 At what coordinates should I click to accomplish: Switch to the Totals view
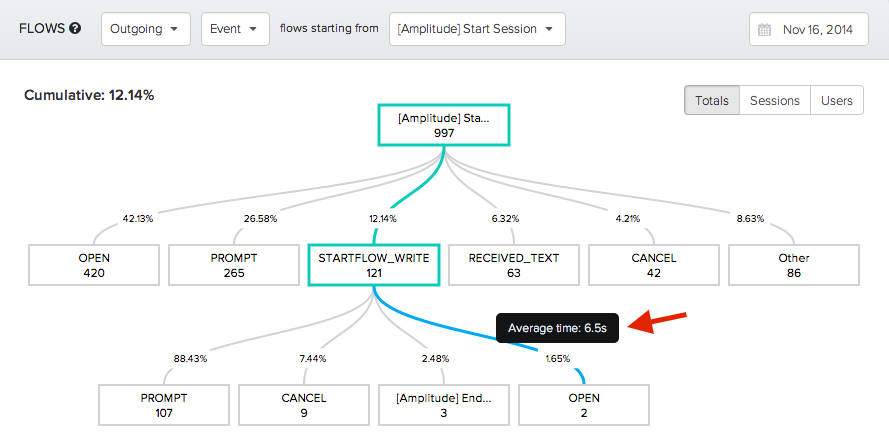pyautogui.click(x=713, y=101)
